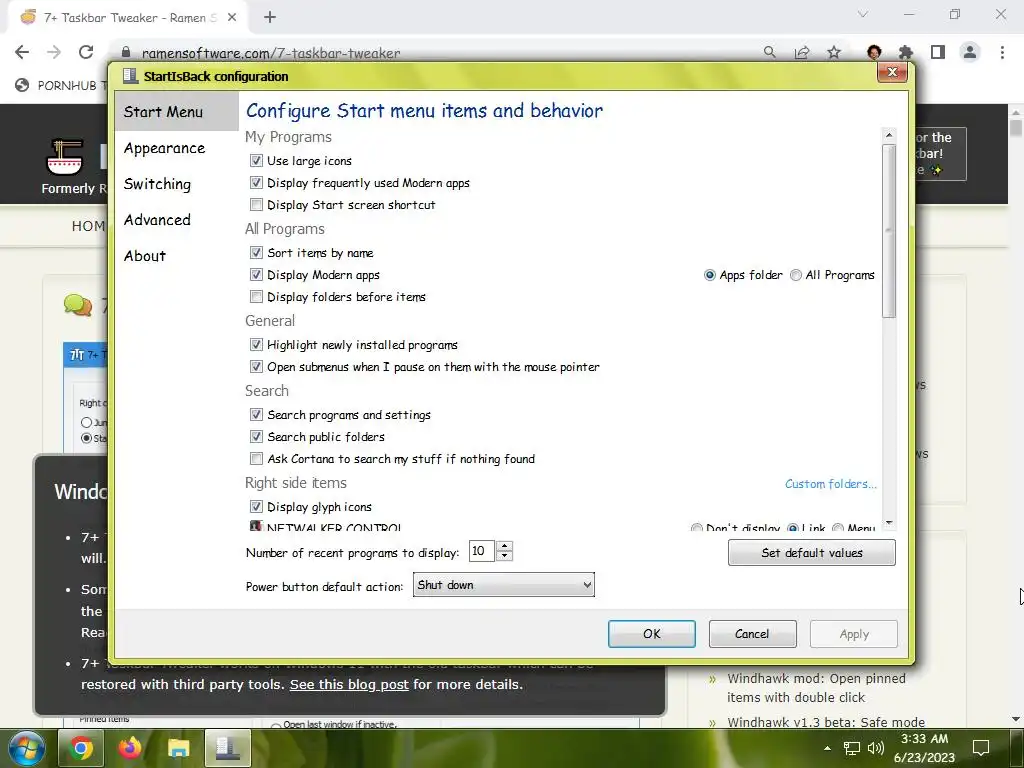Viewport: 1024px width, 768px height.
Task: Confirm with the OK button
Action: coord(652,634)
